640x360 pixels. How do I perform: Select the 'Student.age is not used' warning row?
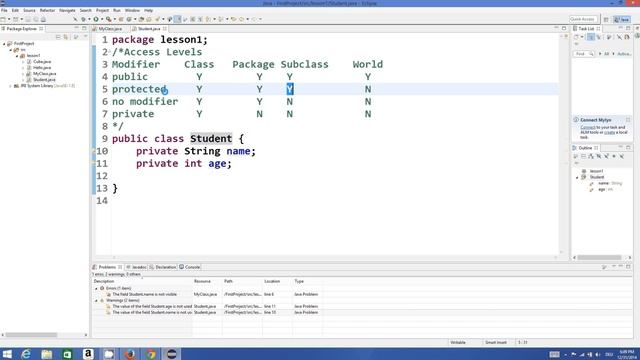click(206, 306)
